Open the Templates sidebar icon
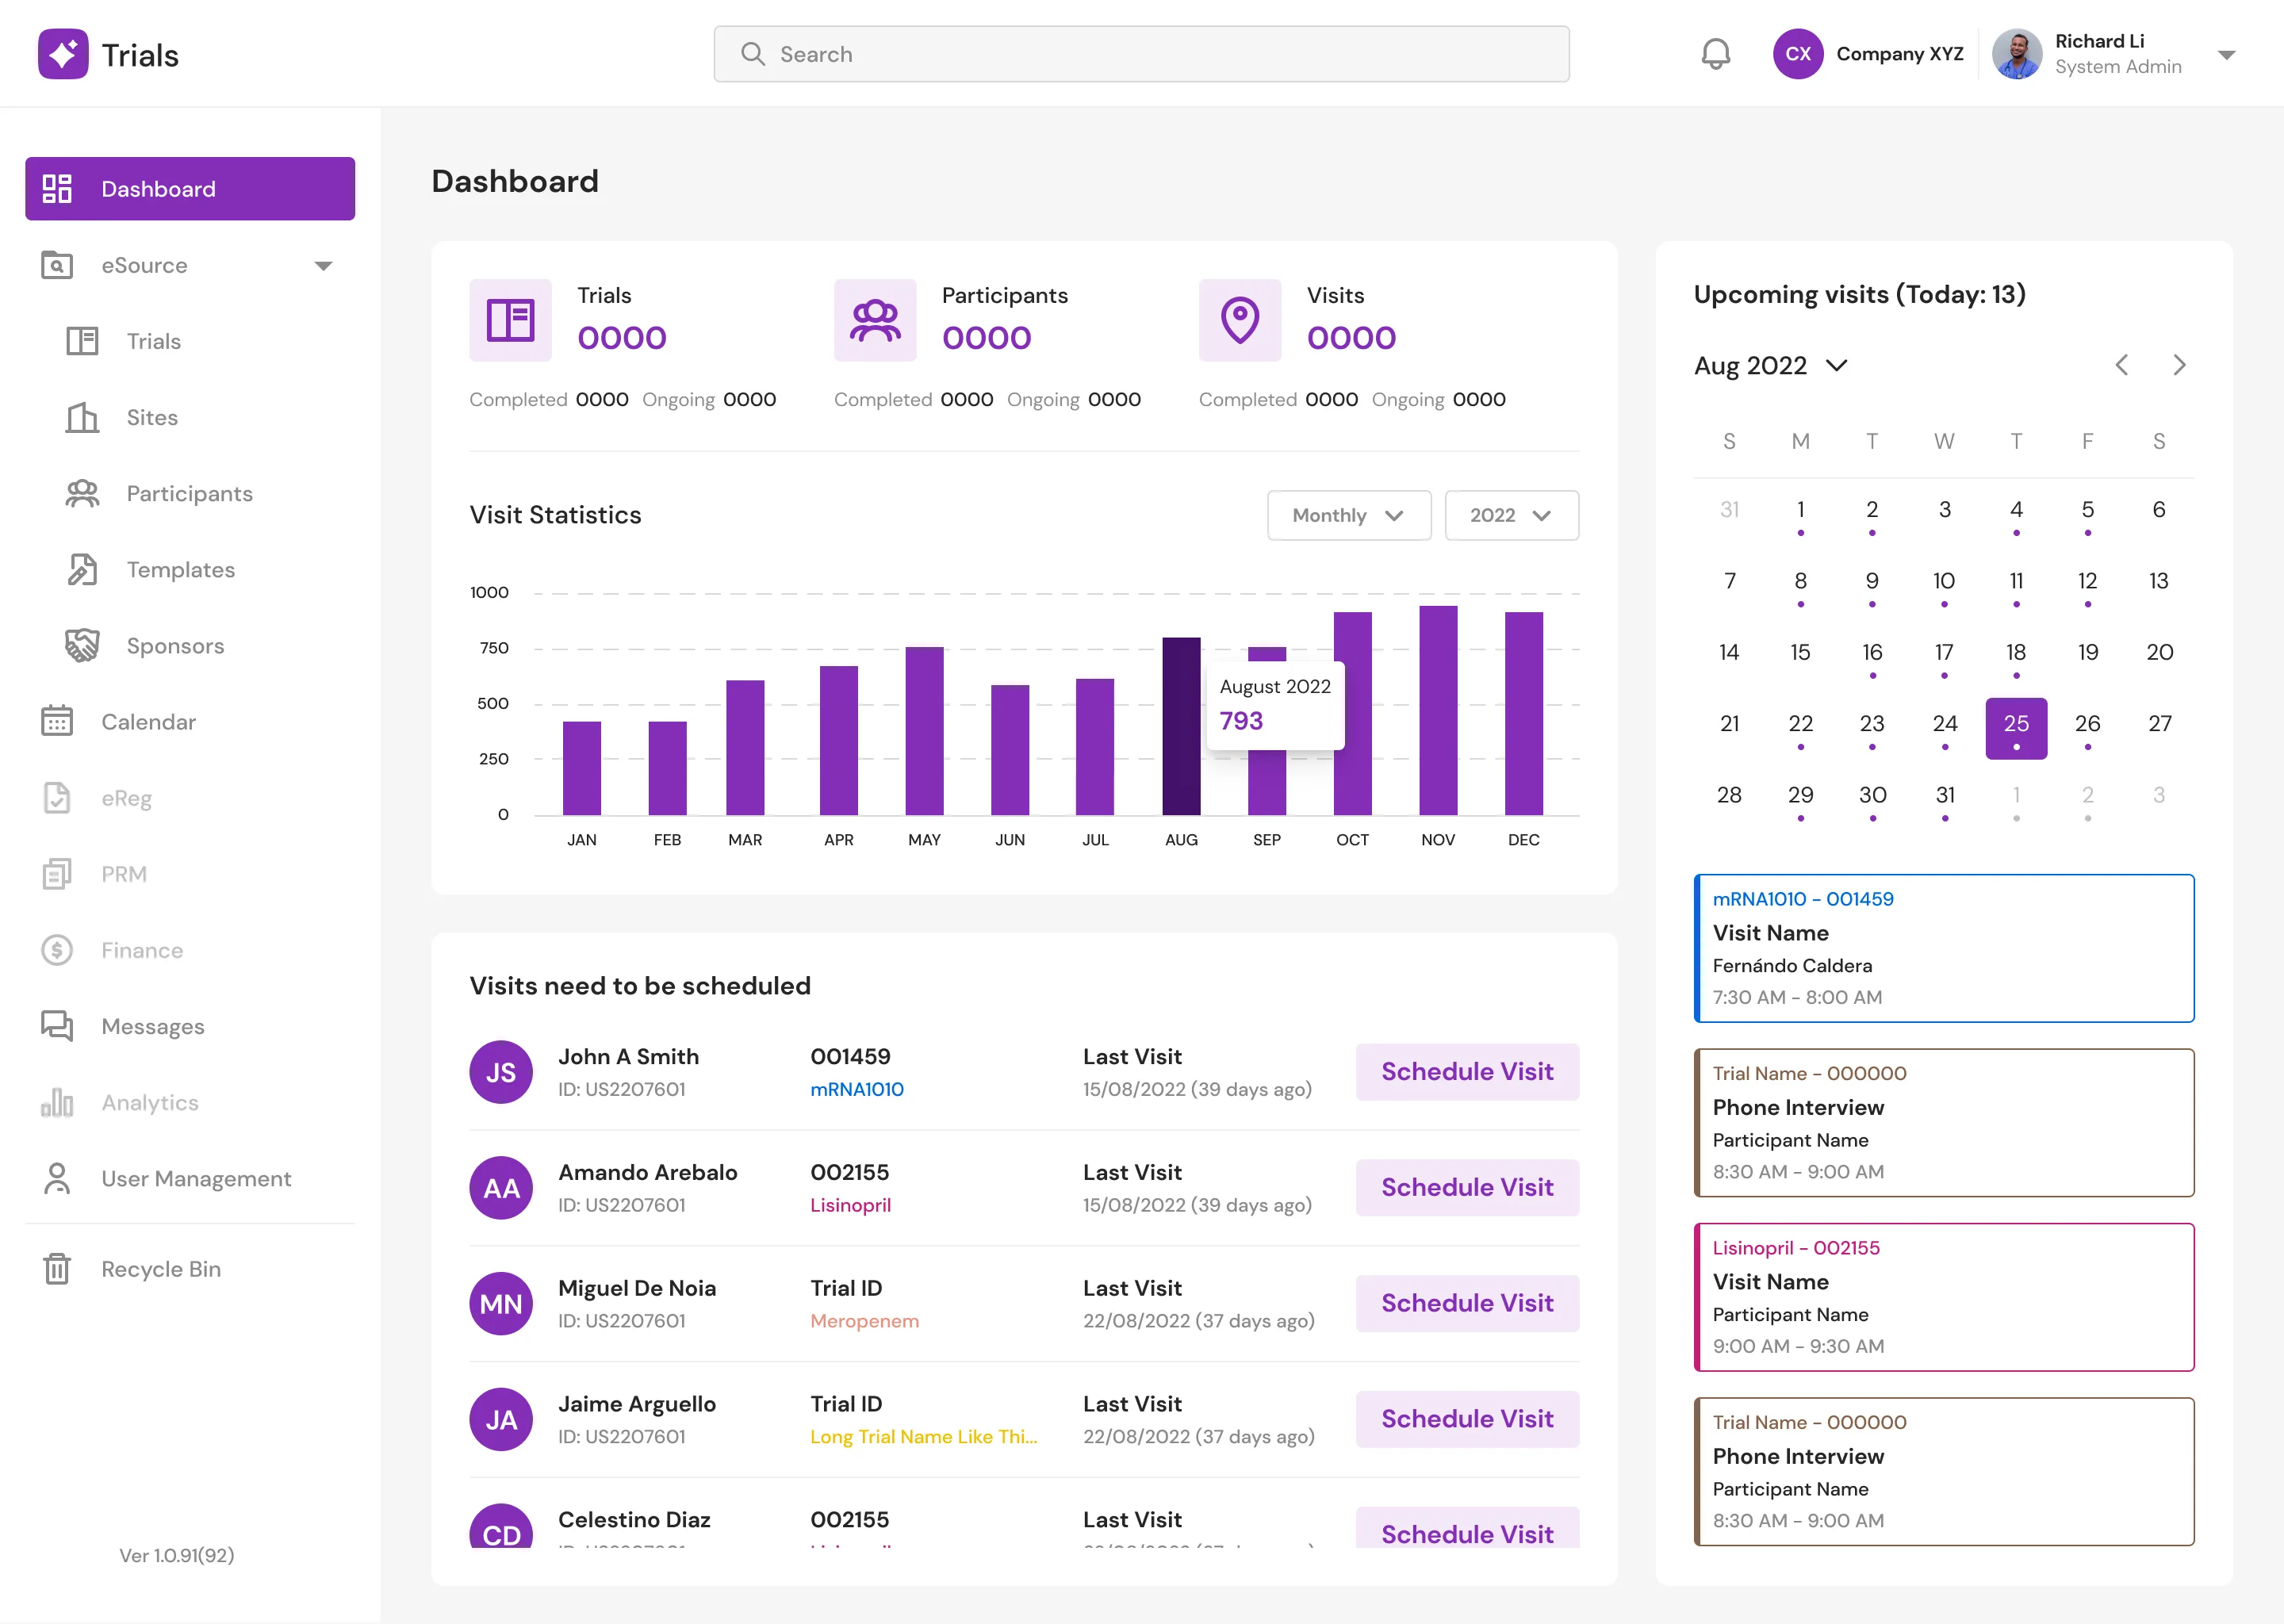The height and width of the screenshot is (1624, 2284). point(82,569)
